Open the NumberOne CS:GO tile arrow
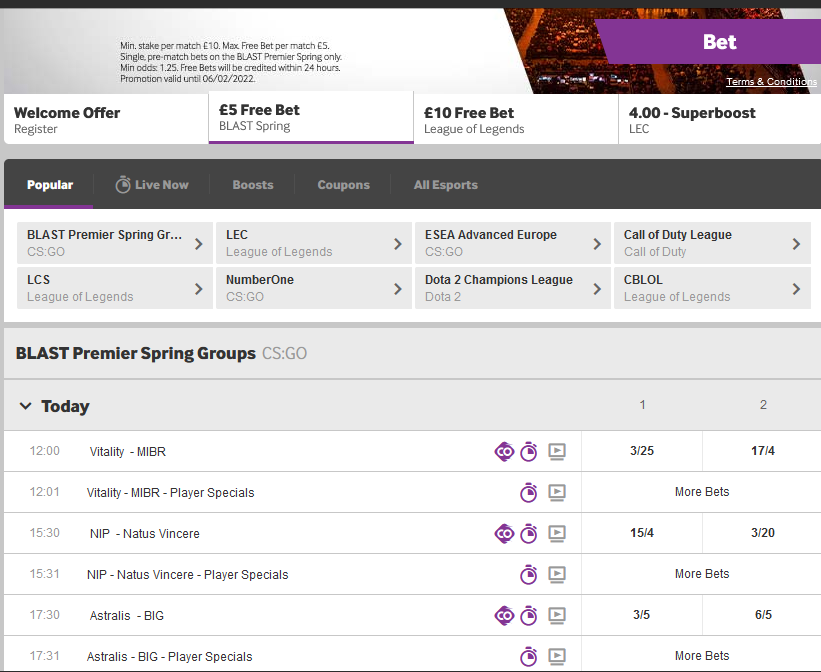Viewport: 821px width, 672px height. (397, 289)
